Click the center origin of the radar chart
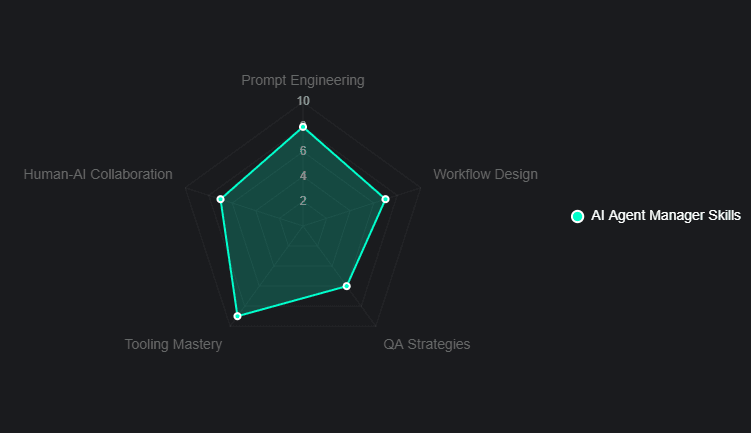751x433 pixels. click(x=303, y=226)
